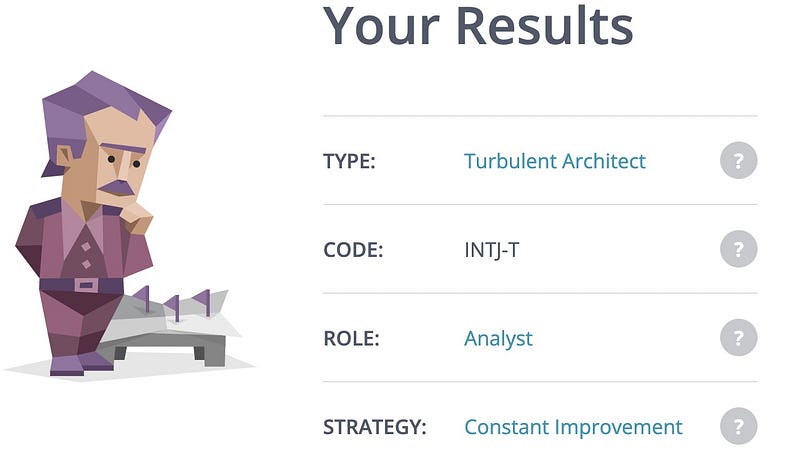Click the ROLE: row label
800x459 pixels.
pyautogui.click(x=352, y=338)
